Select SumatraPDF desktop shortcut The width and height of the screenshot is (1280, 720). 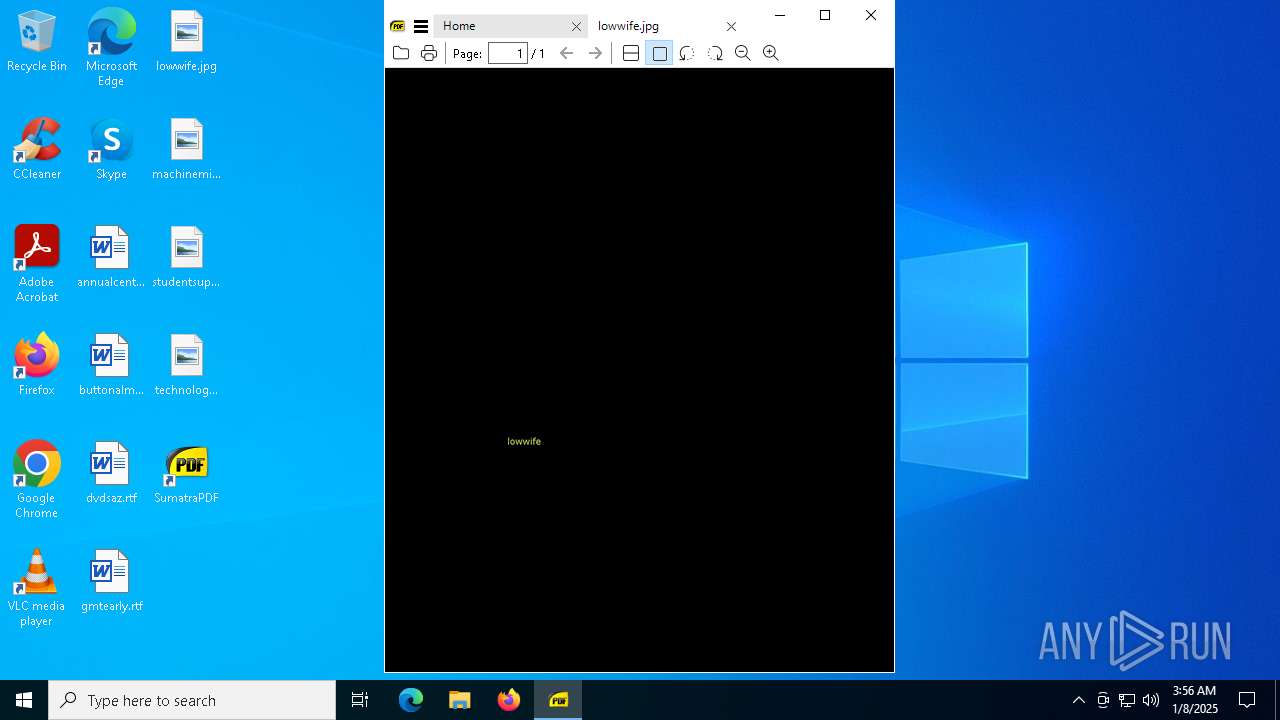186,474
